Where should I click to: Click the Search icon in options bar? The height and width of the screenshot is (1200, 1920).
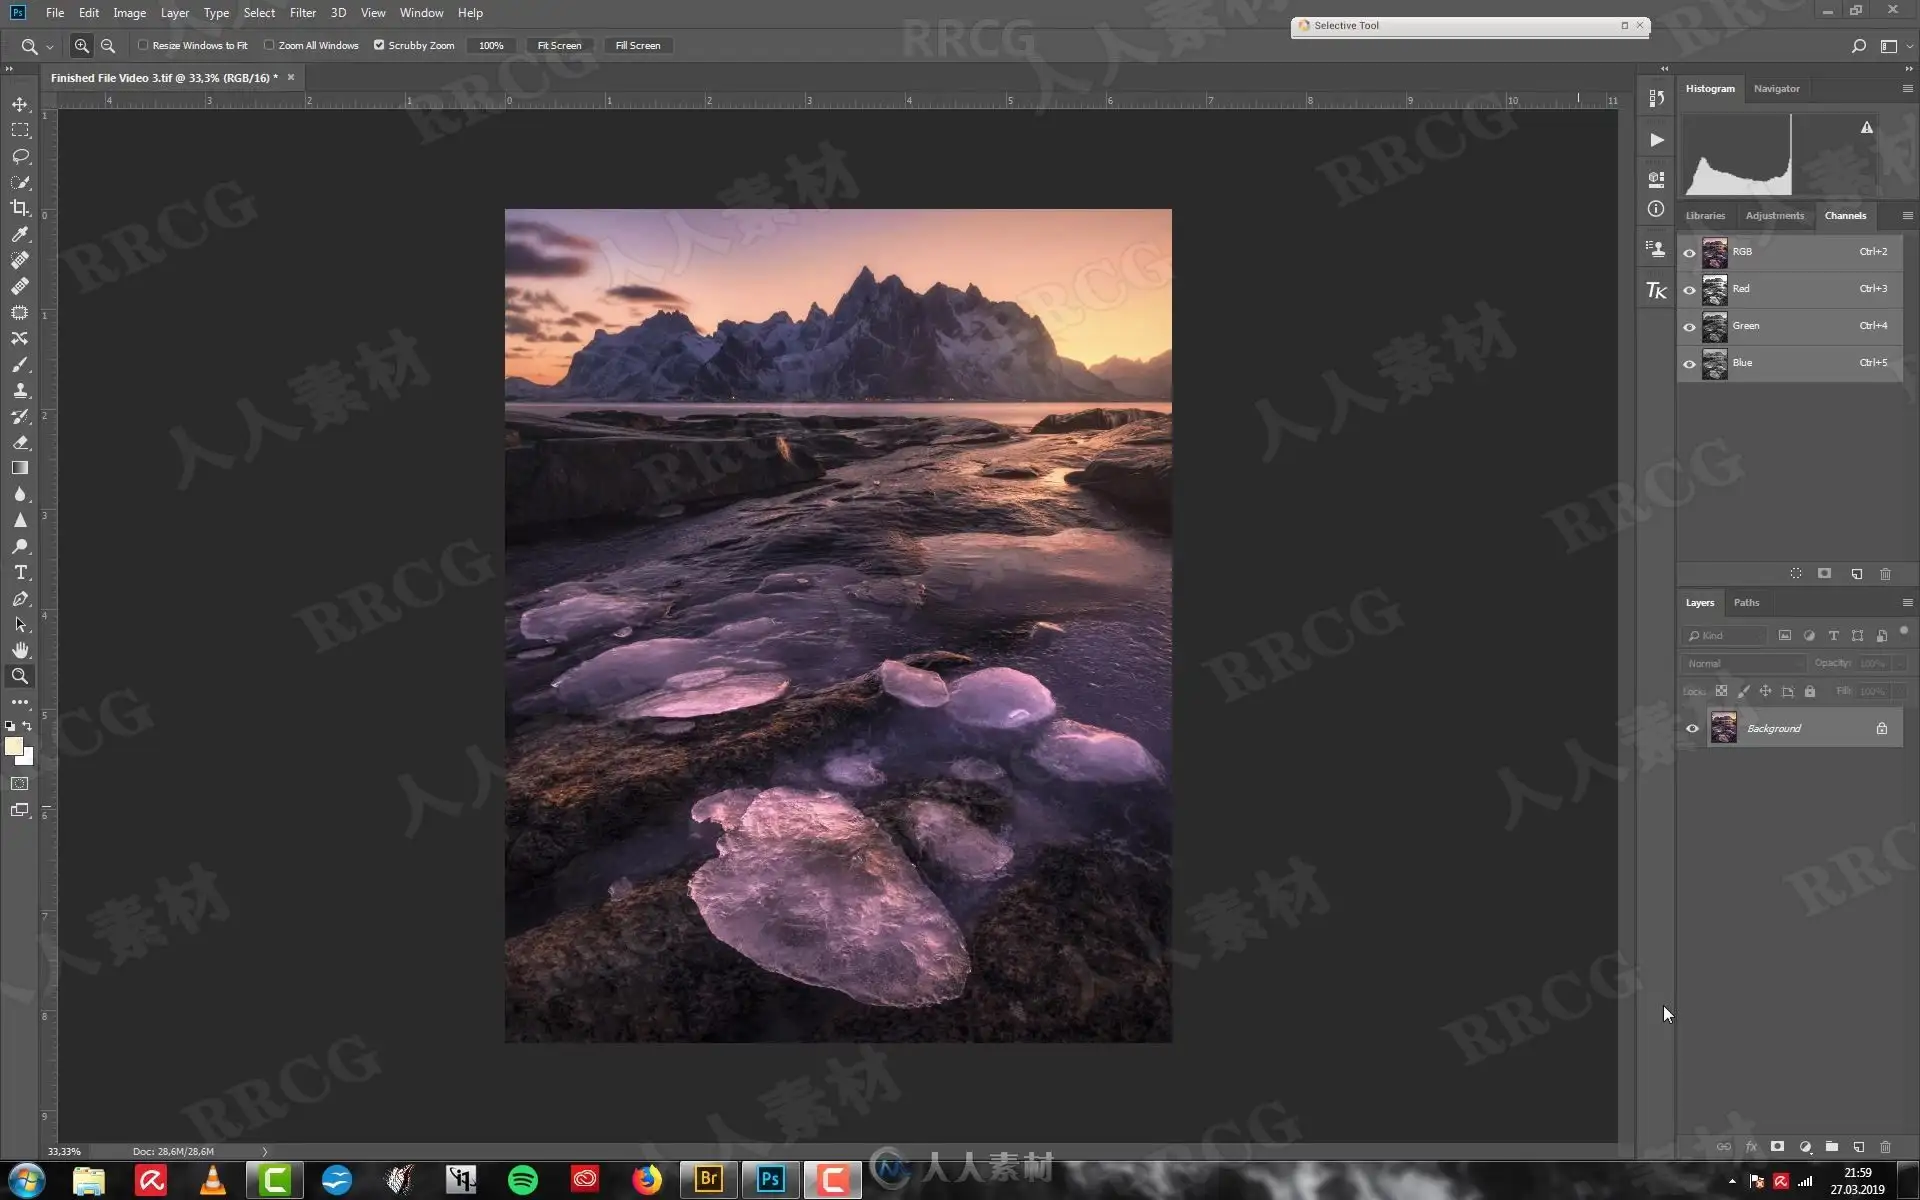click(x=1858, y=45)
